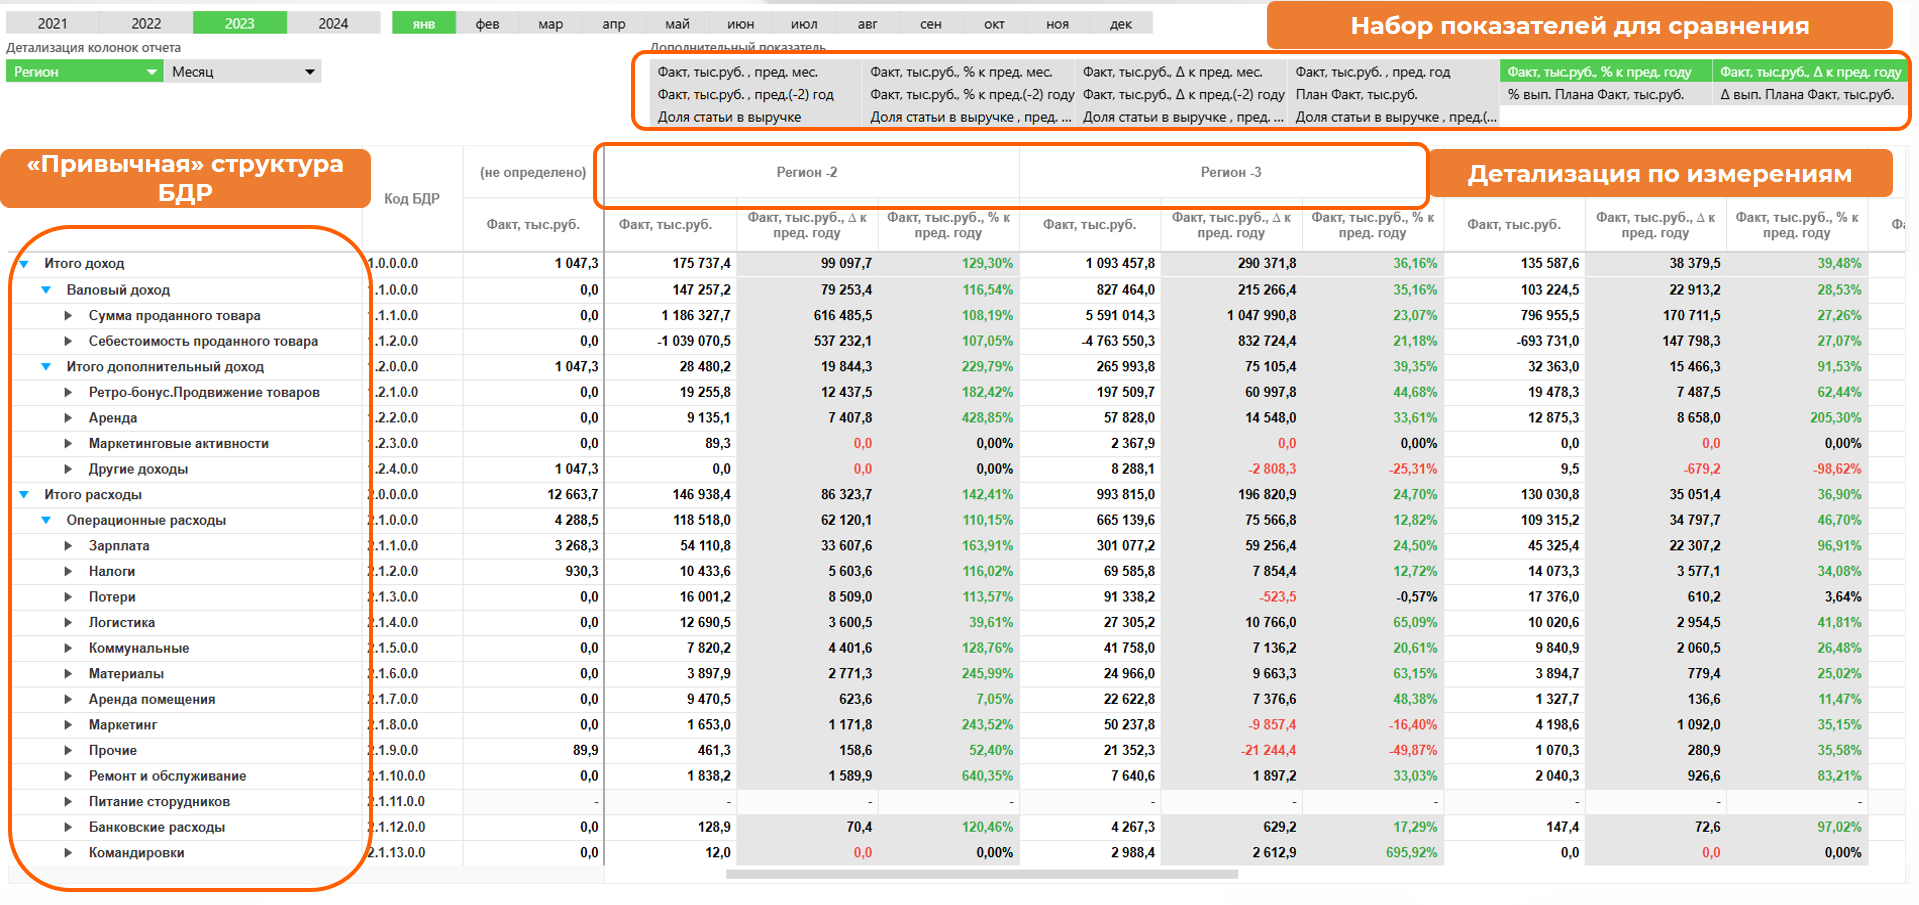Select indicator 'План Факт, тыс.руб.'

pos(1393,95)
